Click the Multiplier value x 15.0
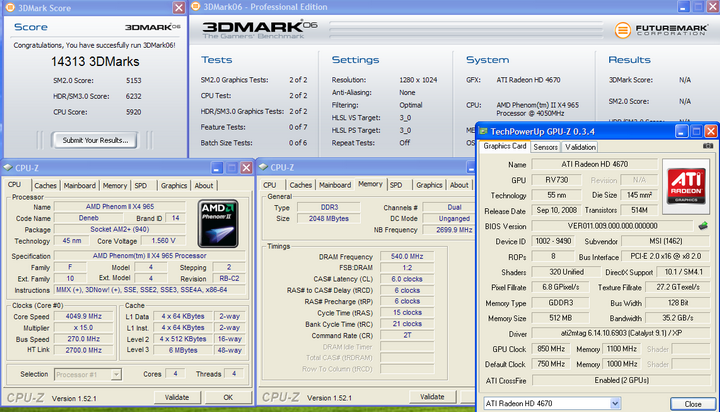The width and height of the screenshot is (720, 412). coord(83,328)
